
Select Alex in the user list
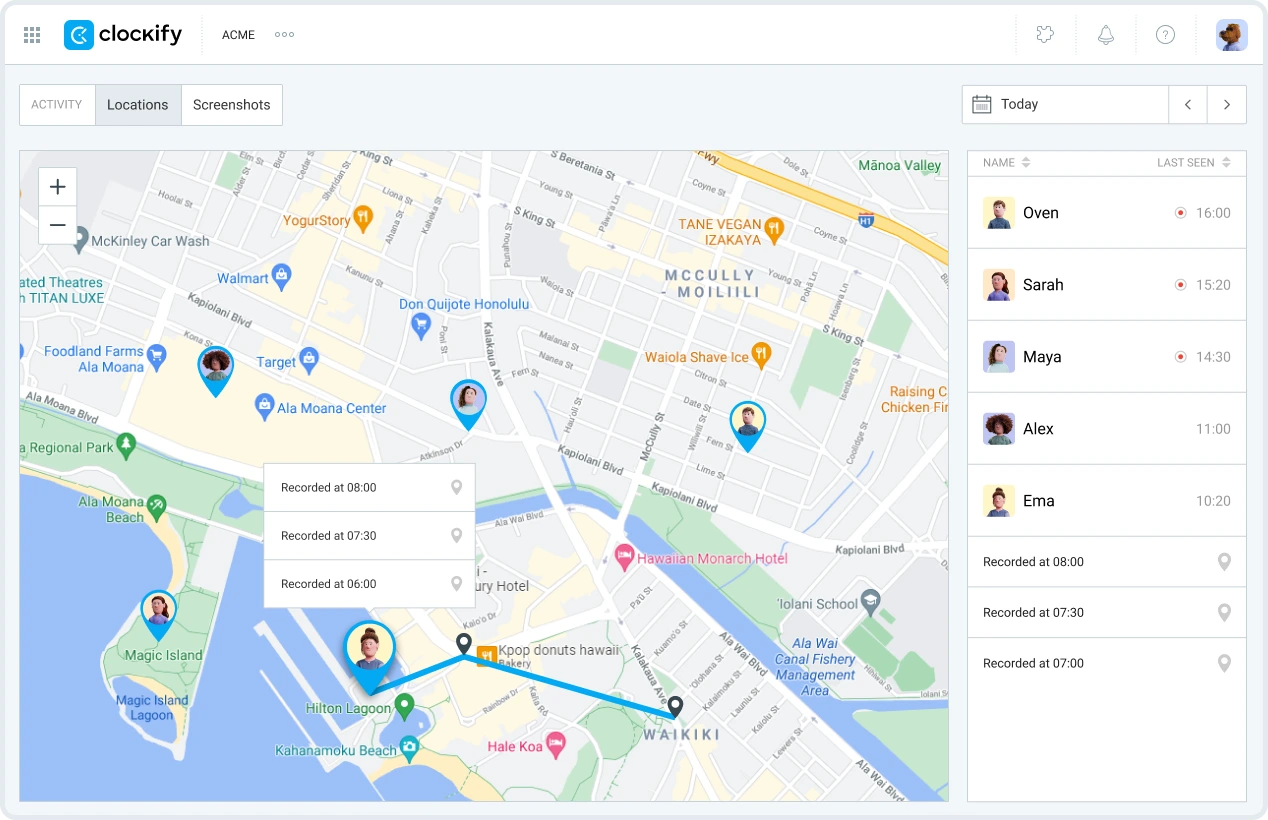click(1107, 429)
